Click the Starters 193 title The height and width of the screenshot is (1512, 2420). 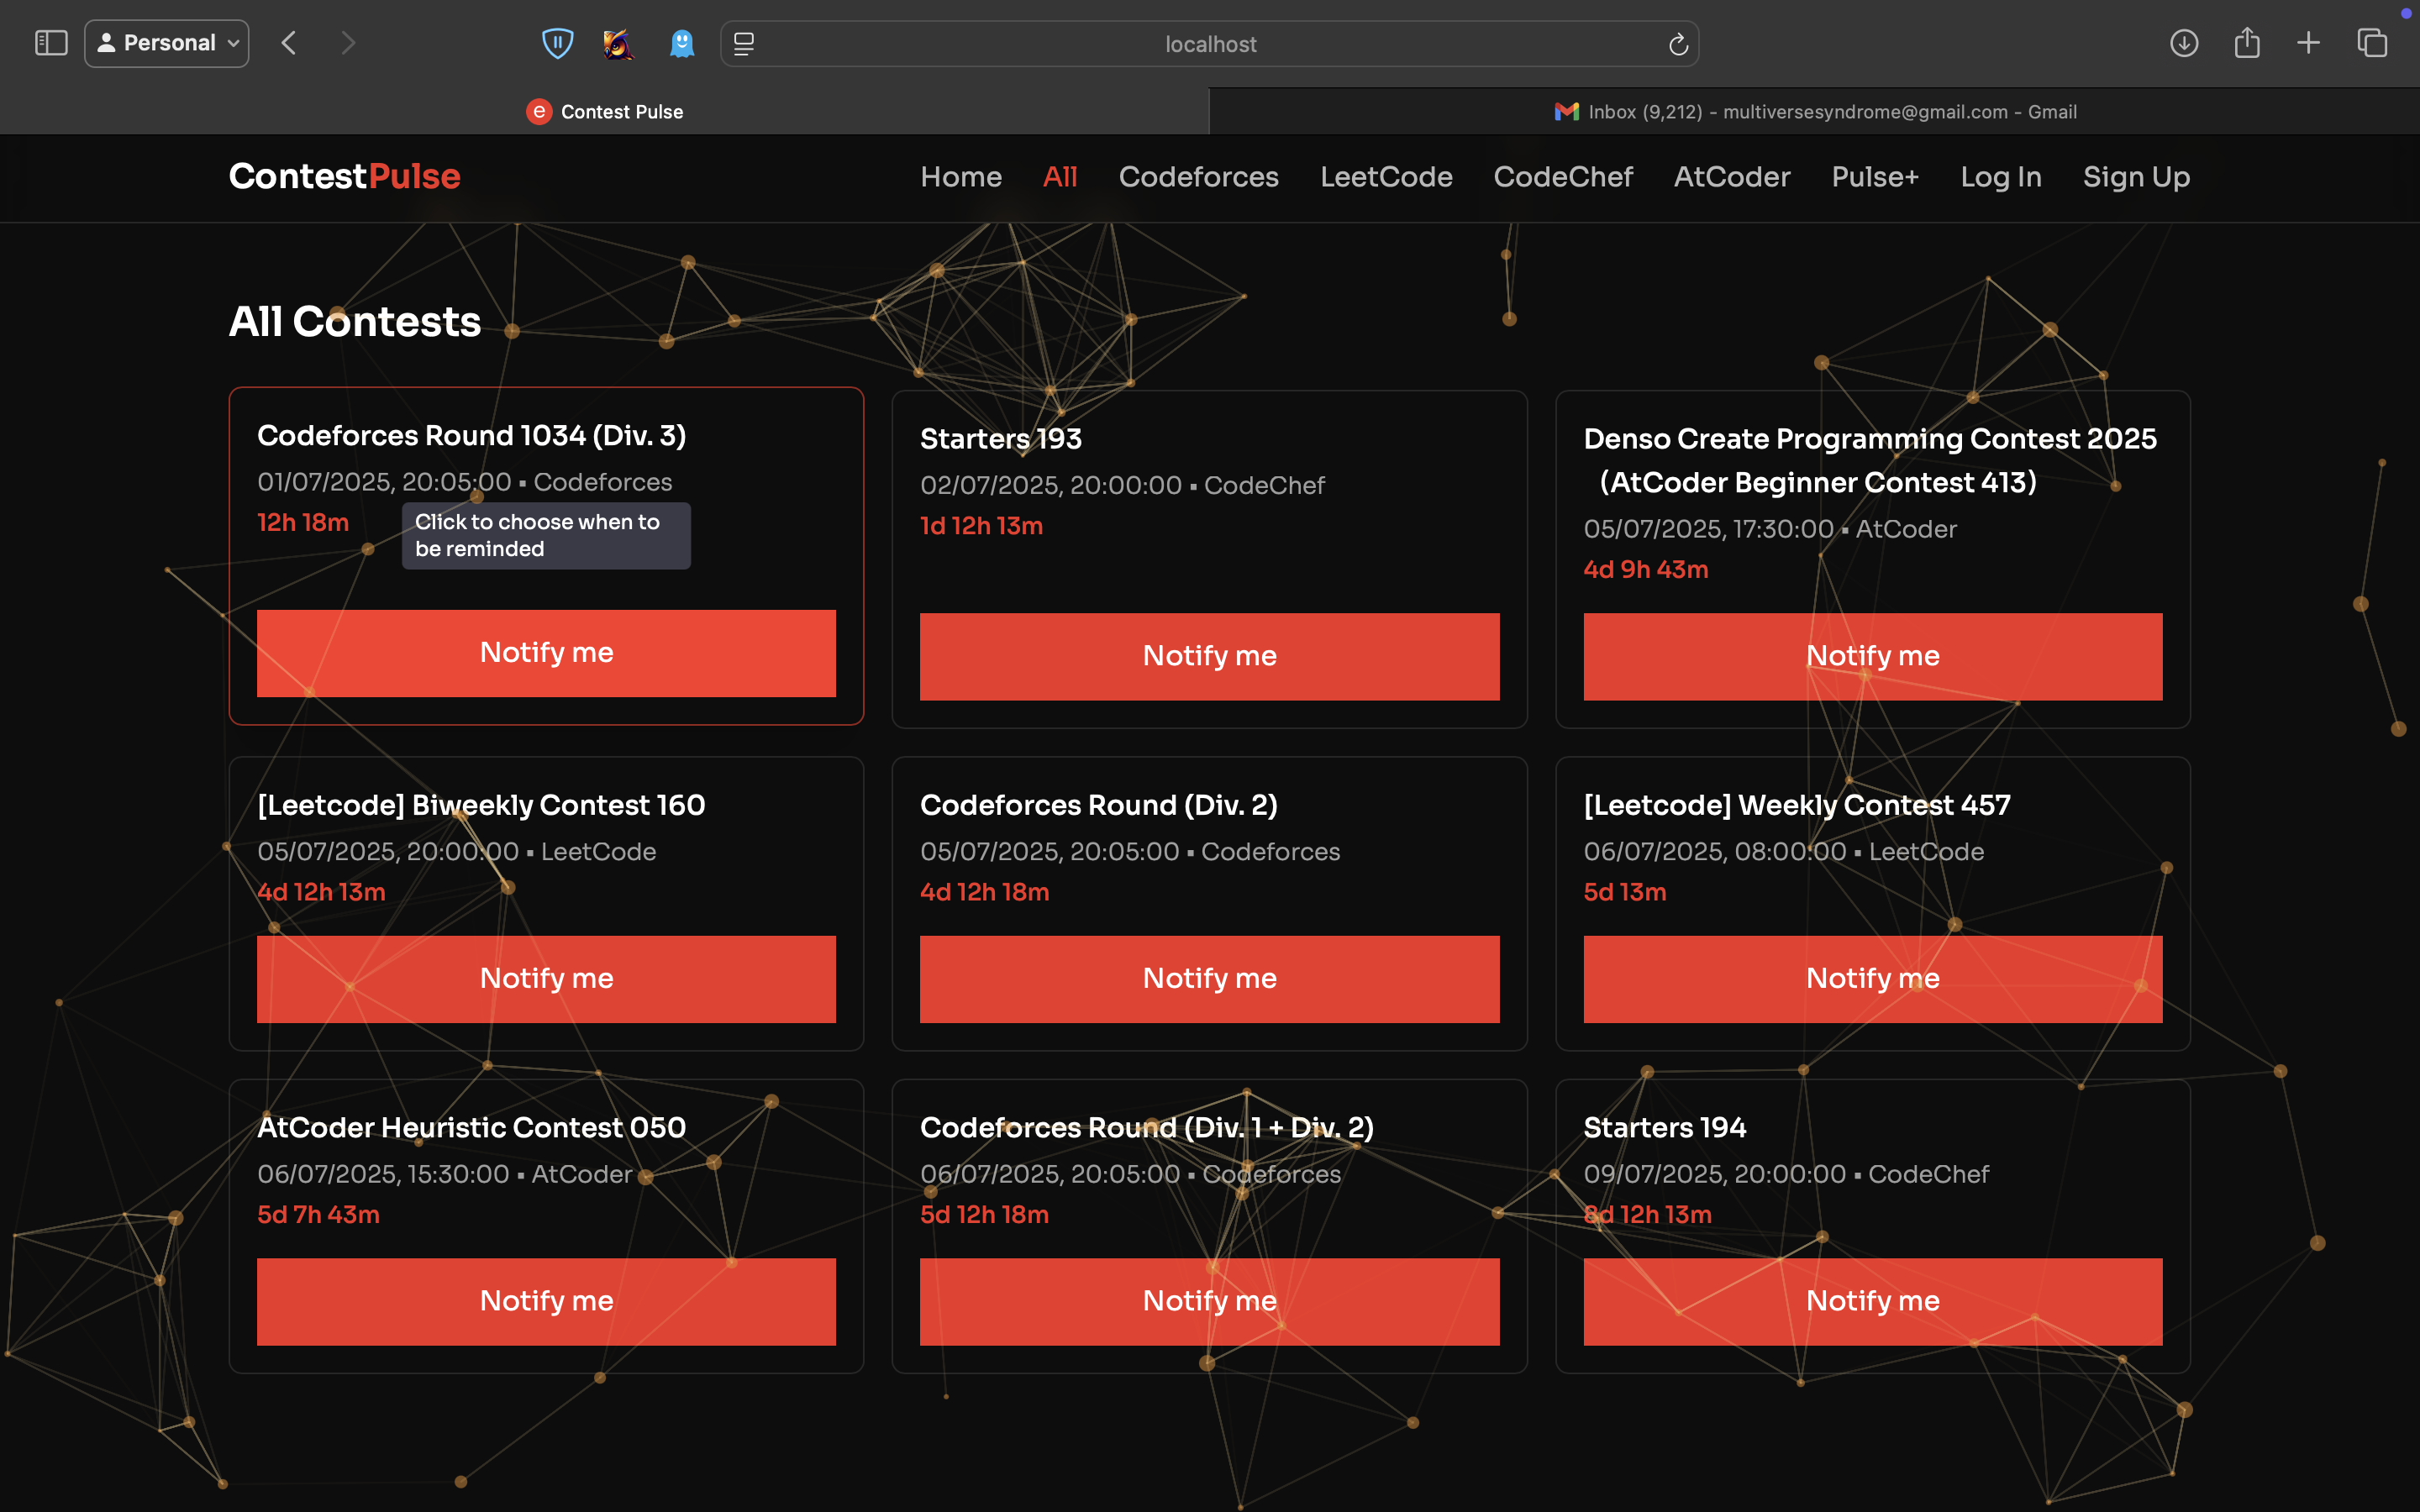click(1001, 439)
